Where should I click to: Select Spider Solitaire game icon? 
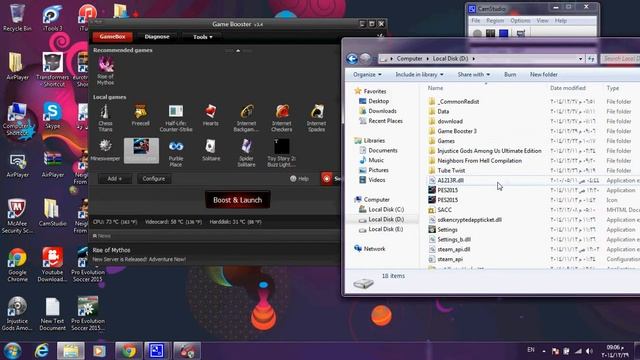point(246,153)
